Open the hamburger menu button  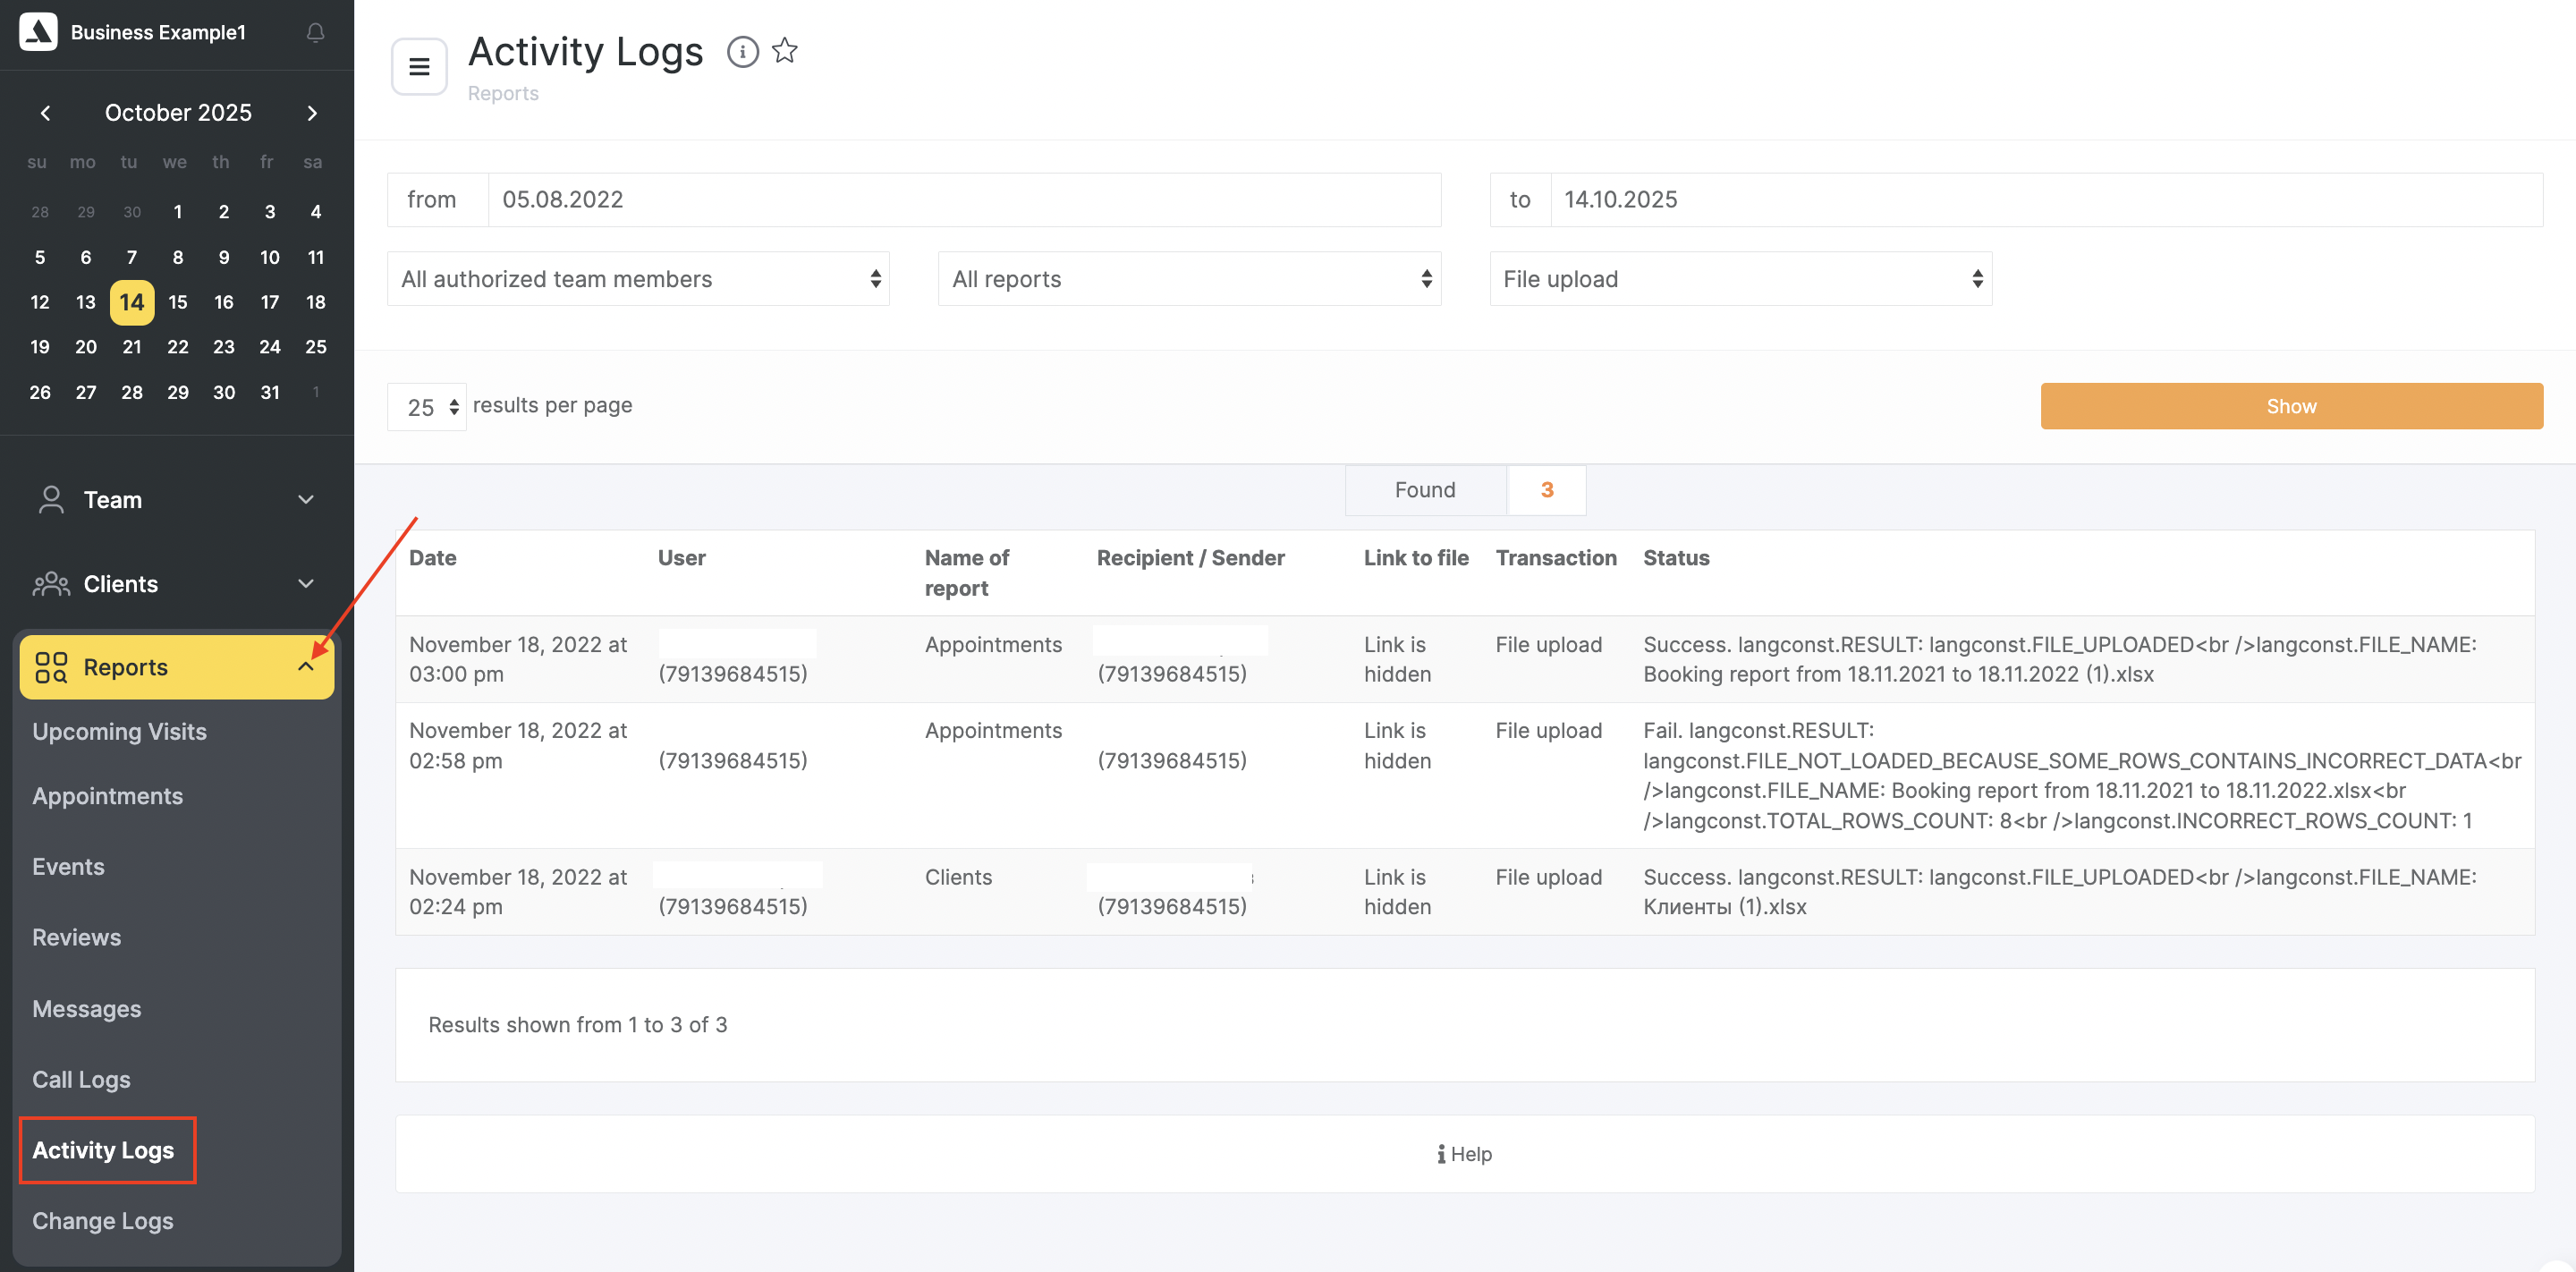coord(419,67)
